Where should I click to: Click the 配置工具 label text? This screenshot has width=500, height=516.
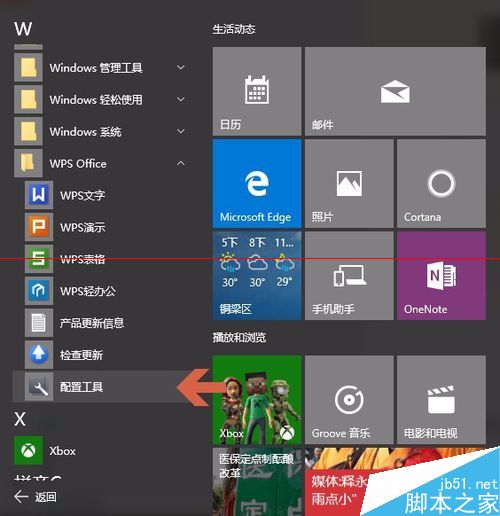(x=81, y=387)
